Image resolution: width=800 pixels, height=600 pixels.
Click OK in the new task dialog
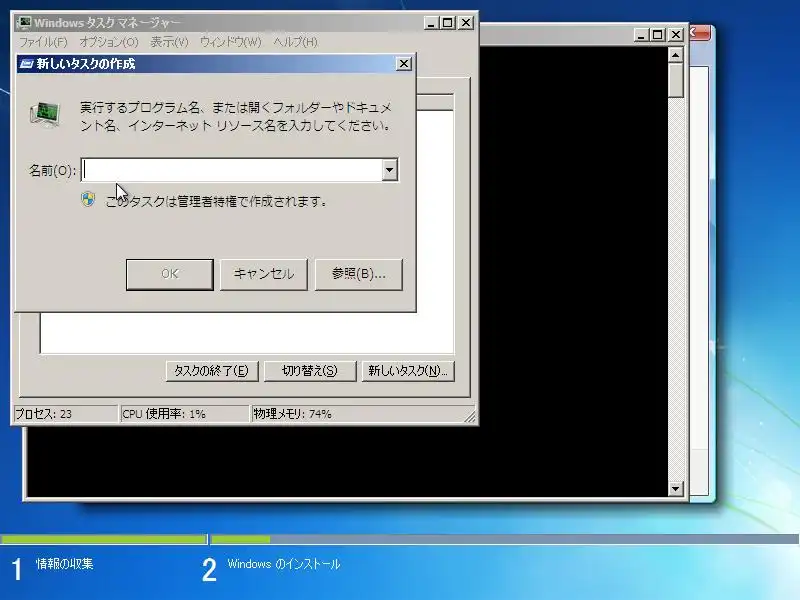[x=169, y=274]
